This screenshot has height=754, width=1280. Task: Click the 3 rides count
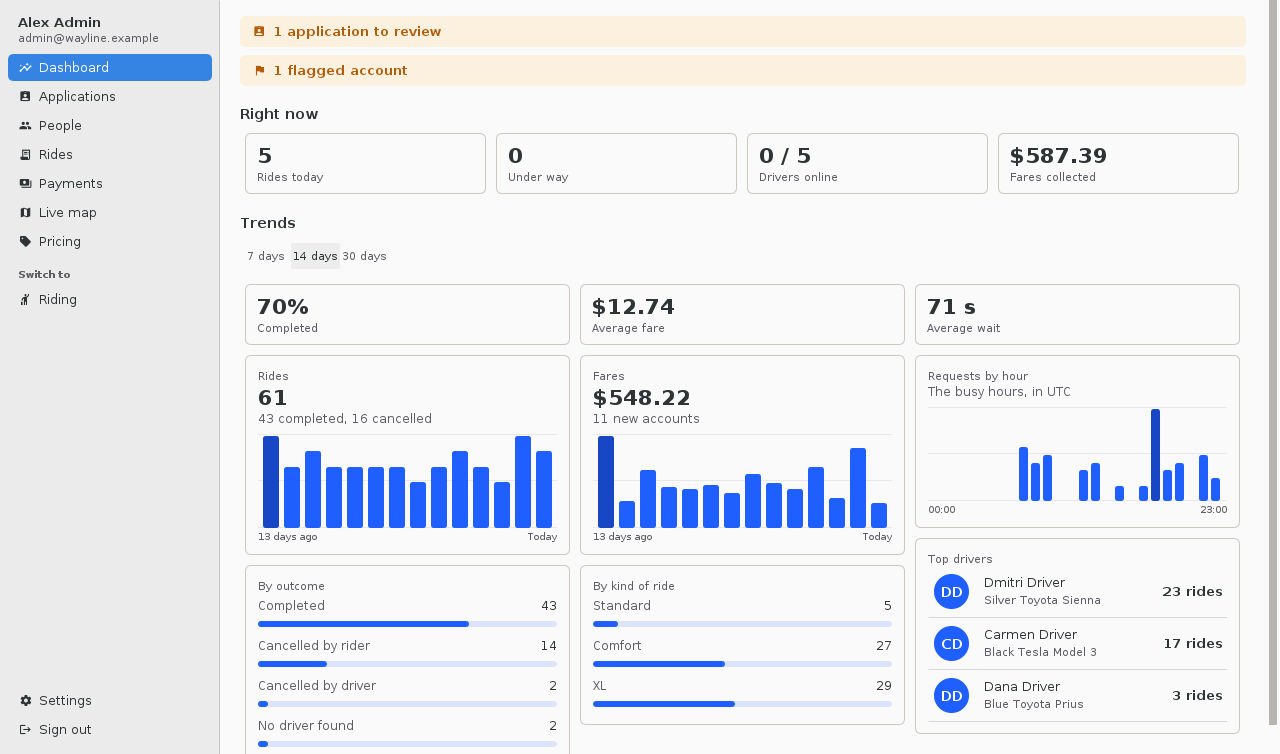click(x=1197, y=696)
